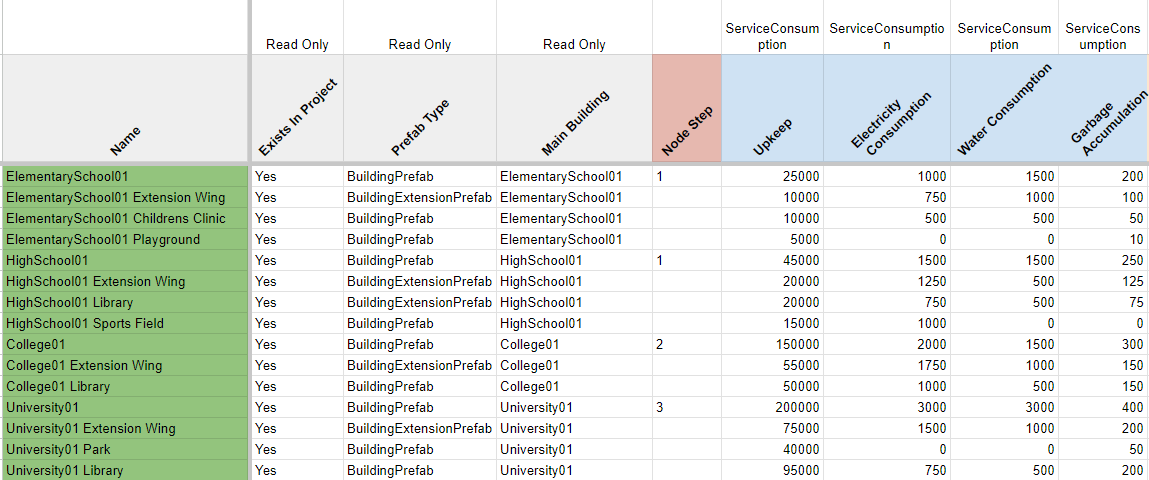Select the Water Consumption header cell
This screenshot has height=480, width=1149.
[1004, 109]
